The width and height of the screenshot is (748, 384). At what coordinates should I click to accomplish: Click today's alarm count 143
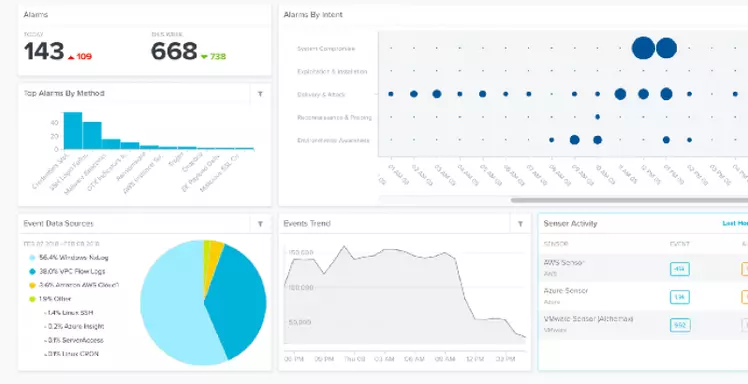tap(44, 51)
